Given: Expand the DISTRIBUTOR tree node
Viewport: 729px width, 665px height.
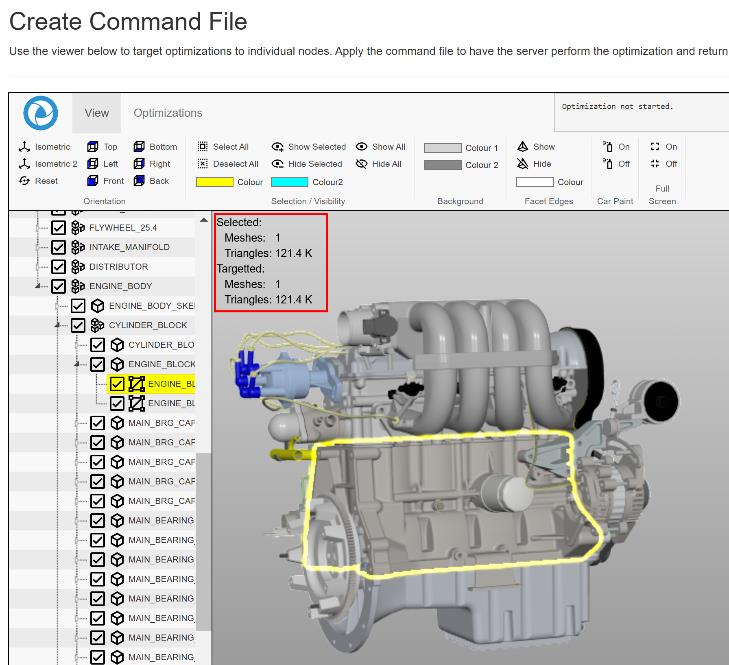Looking at the screenshot, I should point(38,267).
